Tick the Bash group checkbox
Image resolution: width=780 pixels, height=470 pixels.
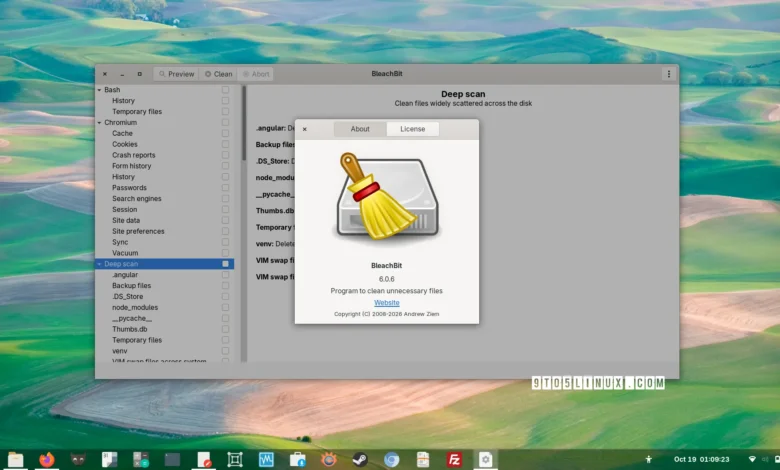point(225,90)
